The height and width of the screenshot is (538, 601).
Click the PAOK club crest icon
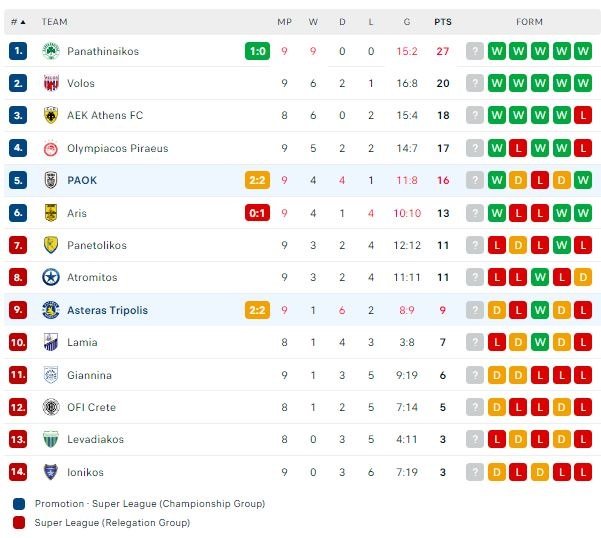pyautogui.click(x=51, y=180)
